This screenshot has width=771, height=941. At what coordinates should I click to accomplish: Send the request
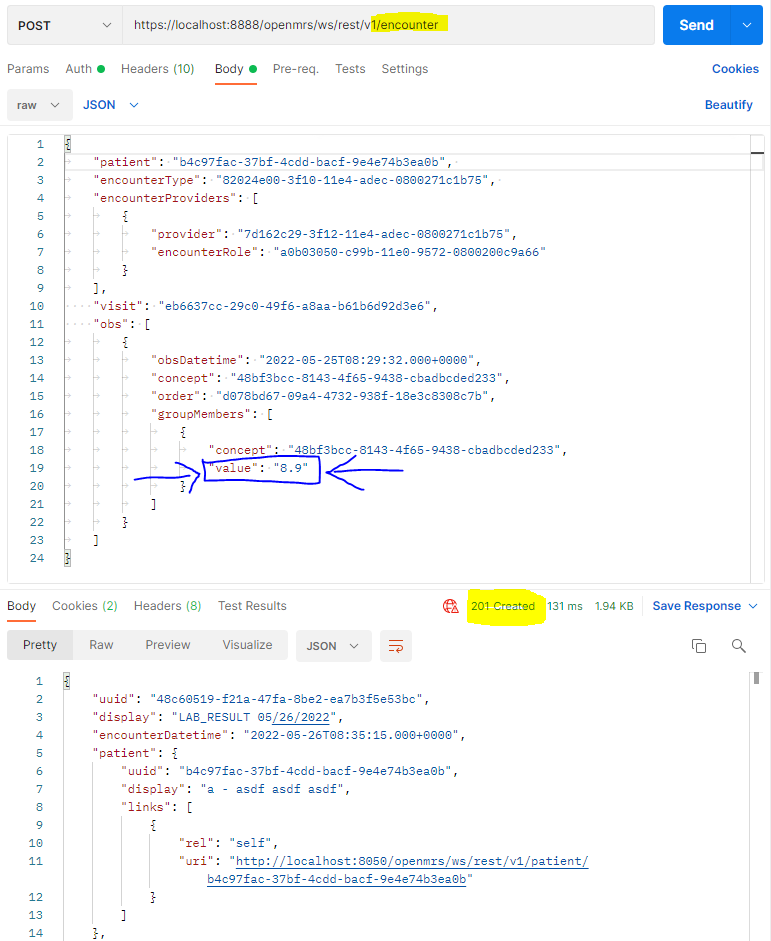[696, 25]
